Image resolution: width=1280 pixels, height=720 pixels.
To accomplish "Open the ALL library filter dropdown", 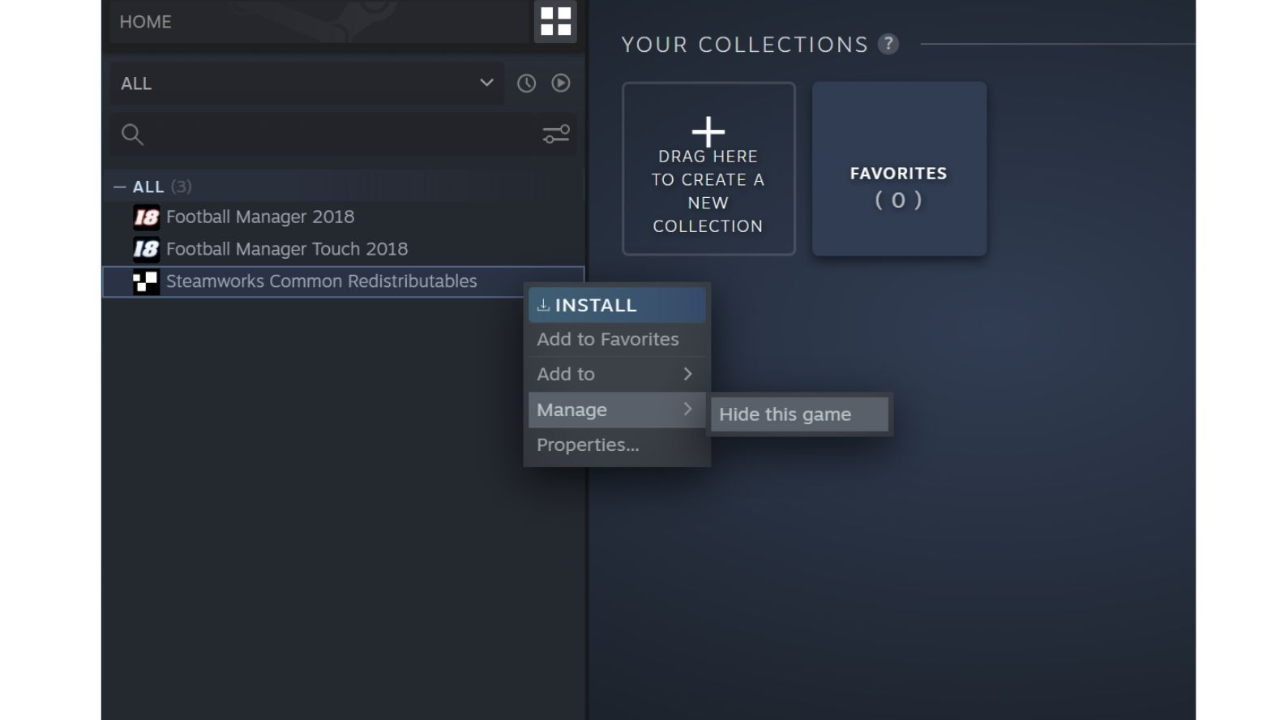I will tap(307, 84).
